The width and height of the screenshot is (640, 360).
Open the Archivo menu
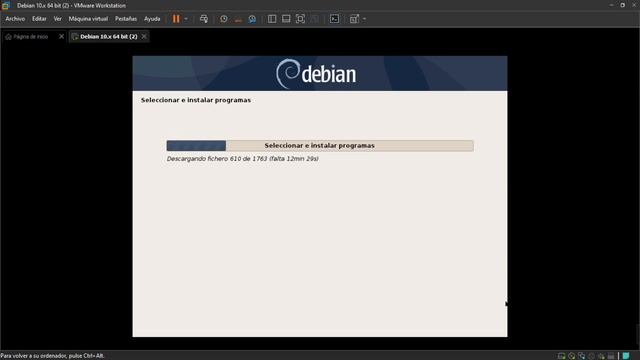15,19
